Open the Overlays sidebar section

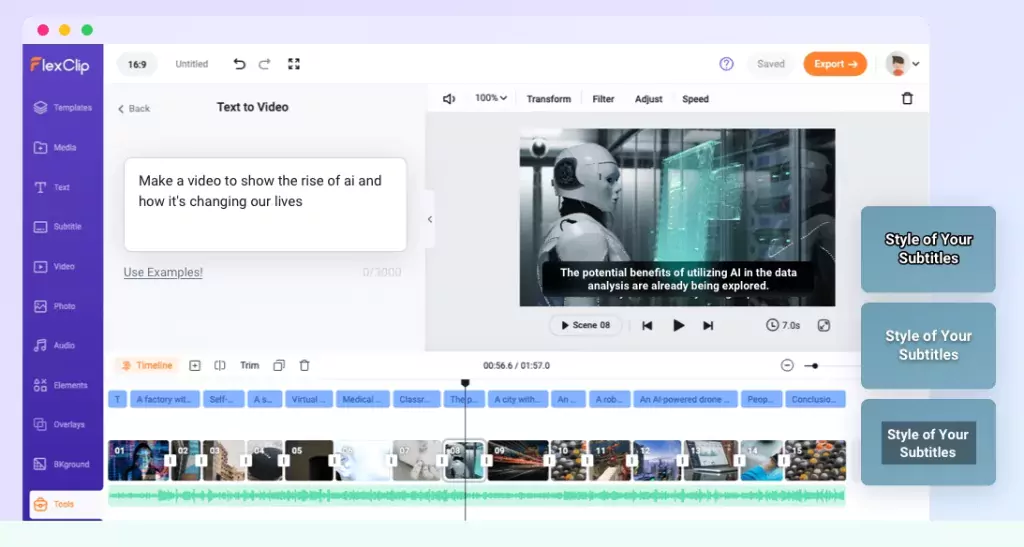coord(59,424)
